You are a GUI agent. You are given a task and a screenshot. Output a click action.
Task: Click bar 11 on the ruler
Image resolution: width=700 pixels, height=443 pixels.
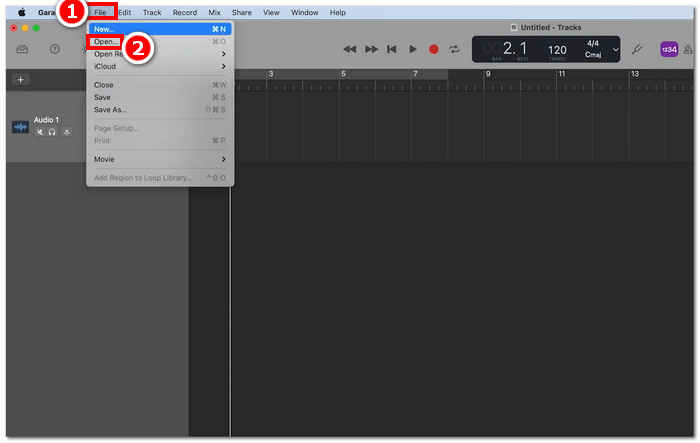point(562,74)
